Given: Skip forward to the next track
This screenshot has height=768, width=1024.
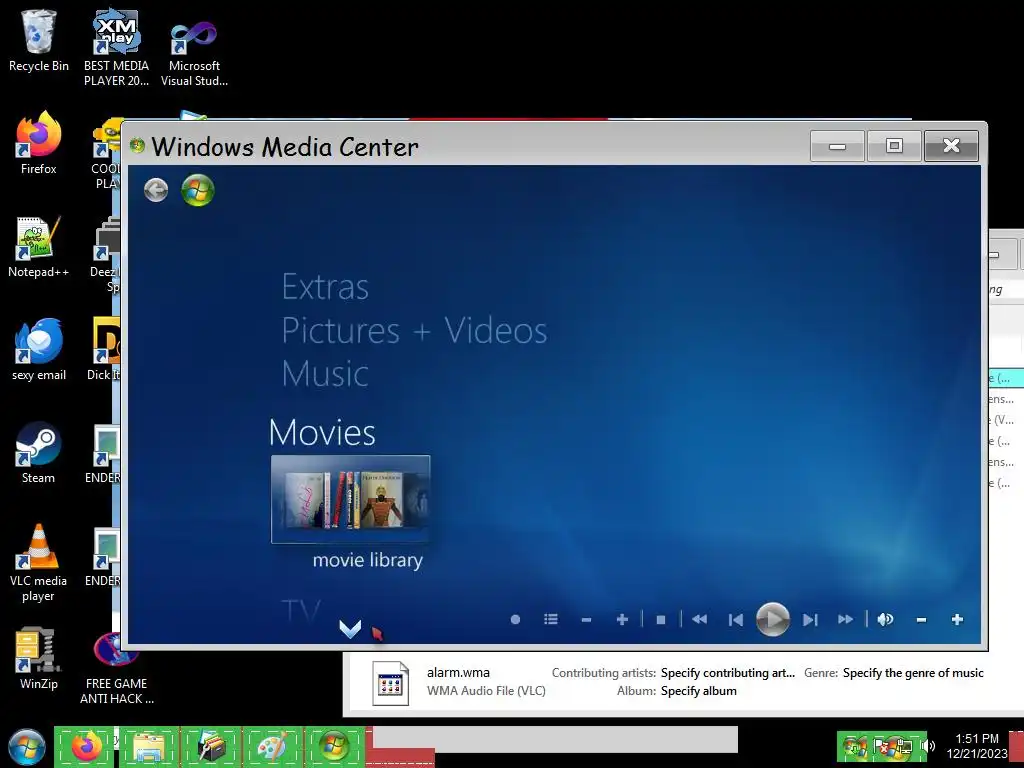Looking at the screenshot, I should click(x=810, y=620).
